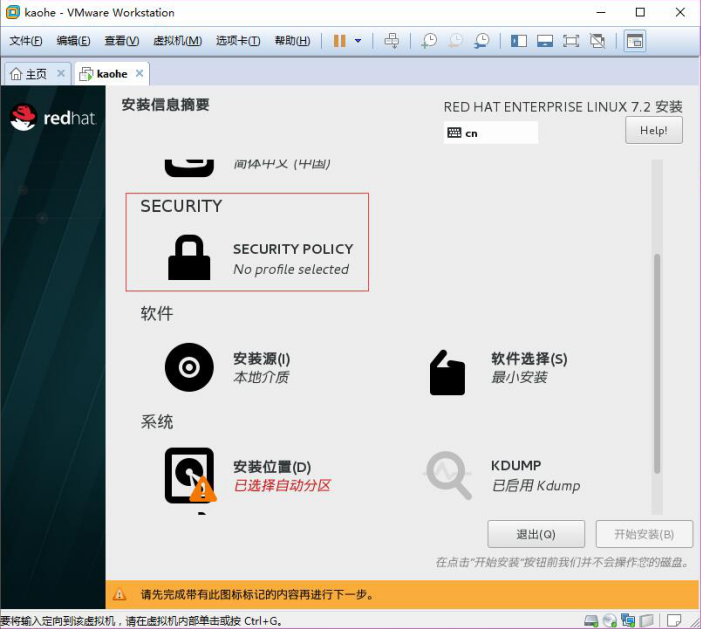Enter full screen mode icon

[x=571, y=41]
